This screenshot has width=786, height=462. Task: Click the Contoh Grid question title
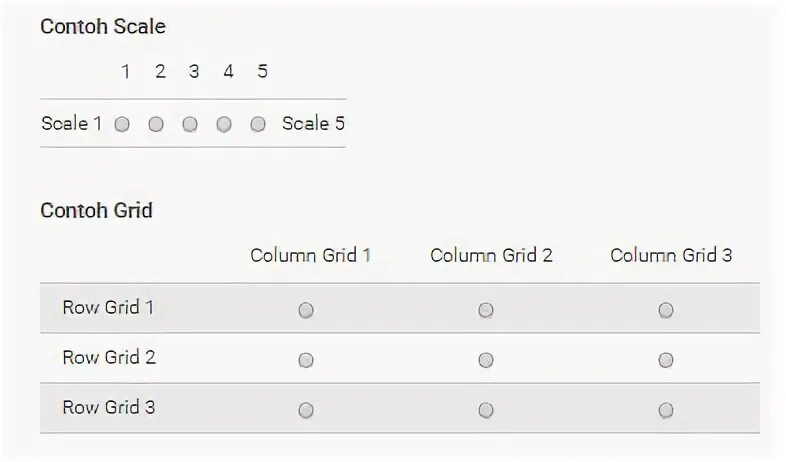(x=96, y=211)
